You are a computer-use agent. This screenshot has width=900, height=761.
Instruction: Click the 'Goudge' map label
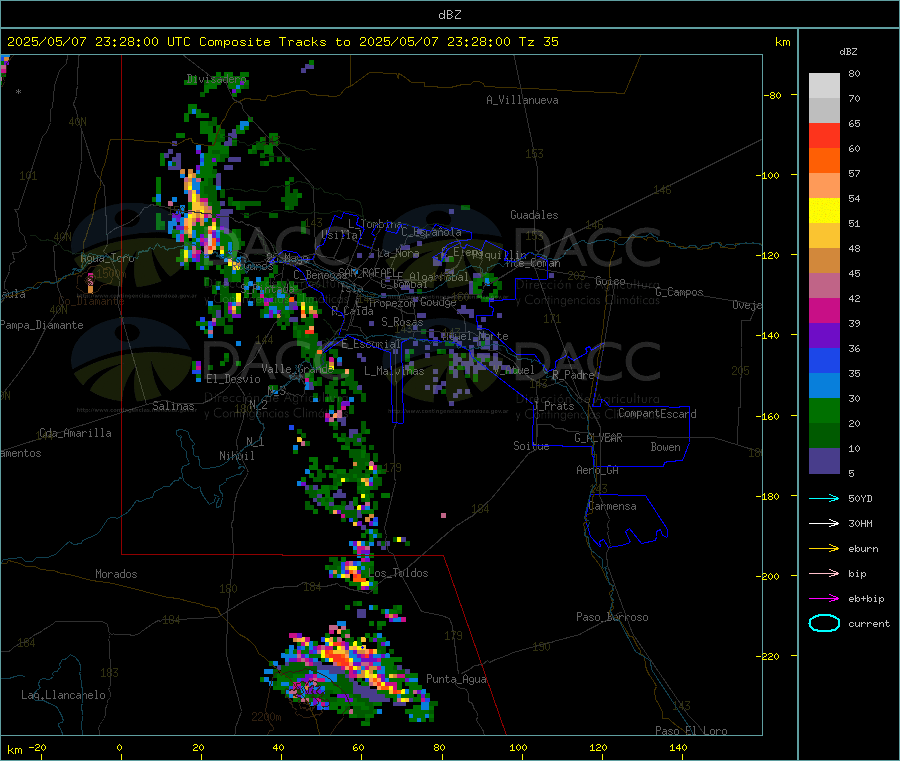(x=438, y=302)
